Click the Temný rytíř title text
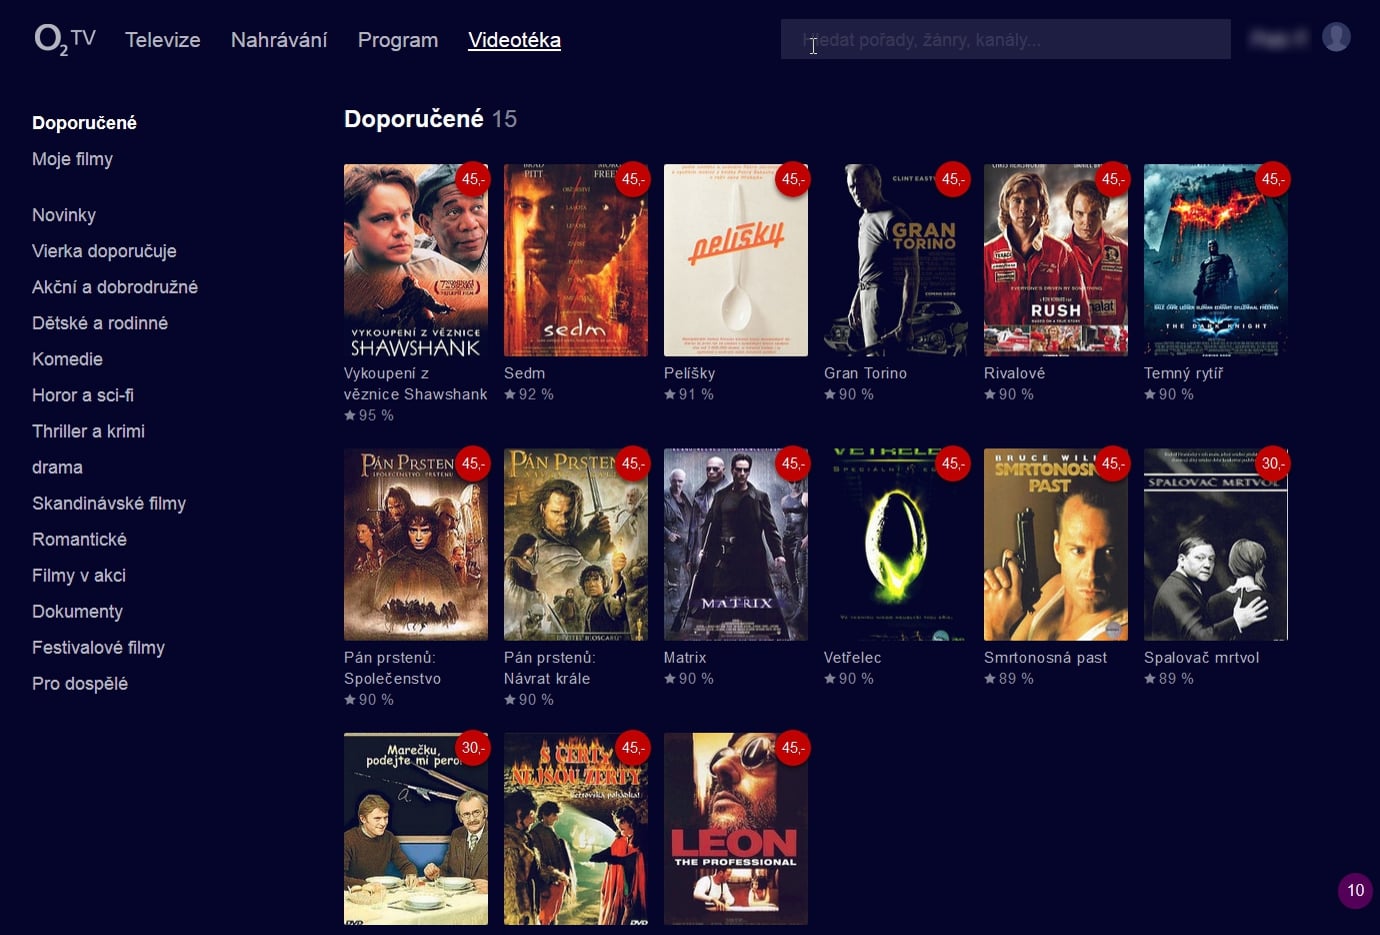 [x=1183, y=373]
